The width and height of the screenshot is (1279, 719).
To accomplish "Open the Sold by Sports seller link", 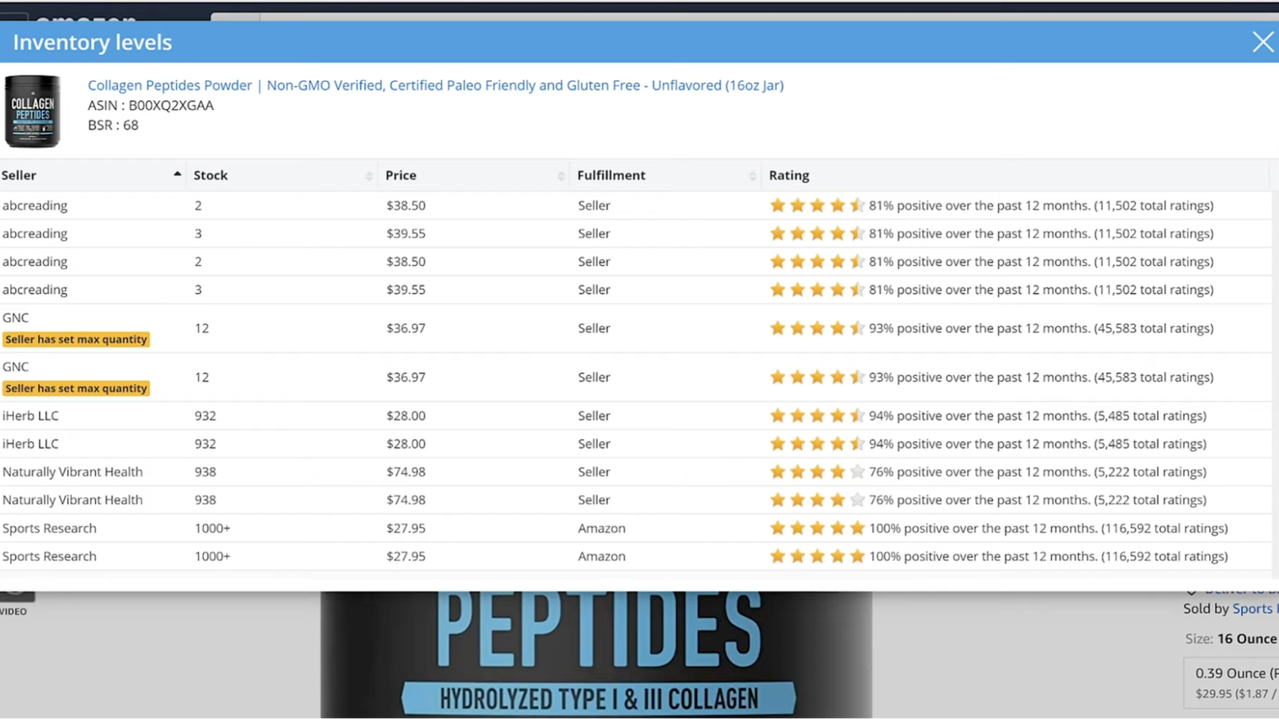I will point(1252,608).
